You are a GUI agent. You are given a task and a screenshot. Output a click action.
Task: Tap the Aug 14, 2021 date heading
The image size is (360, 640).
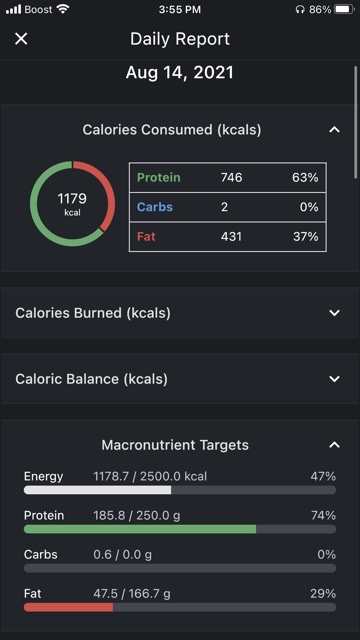(x=180, y=73)
